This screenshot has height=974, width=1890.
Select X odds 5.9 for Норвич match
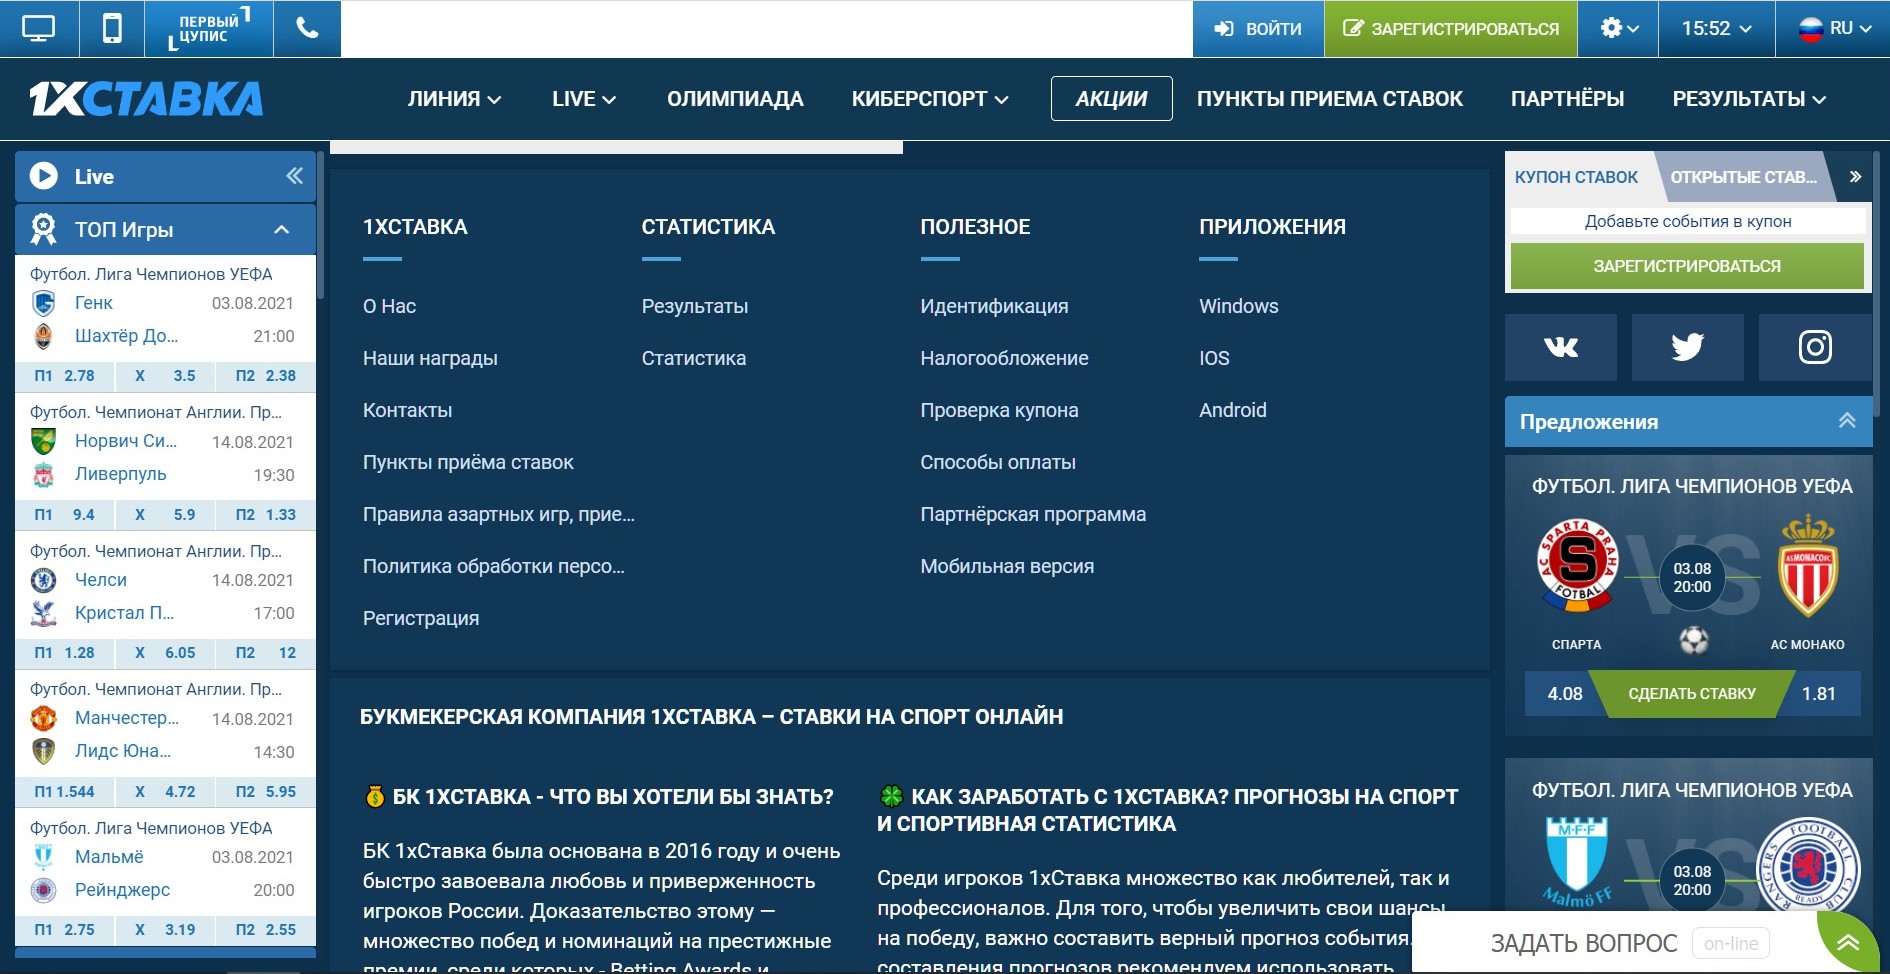pos(166,514)
